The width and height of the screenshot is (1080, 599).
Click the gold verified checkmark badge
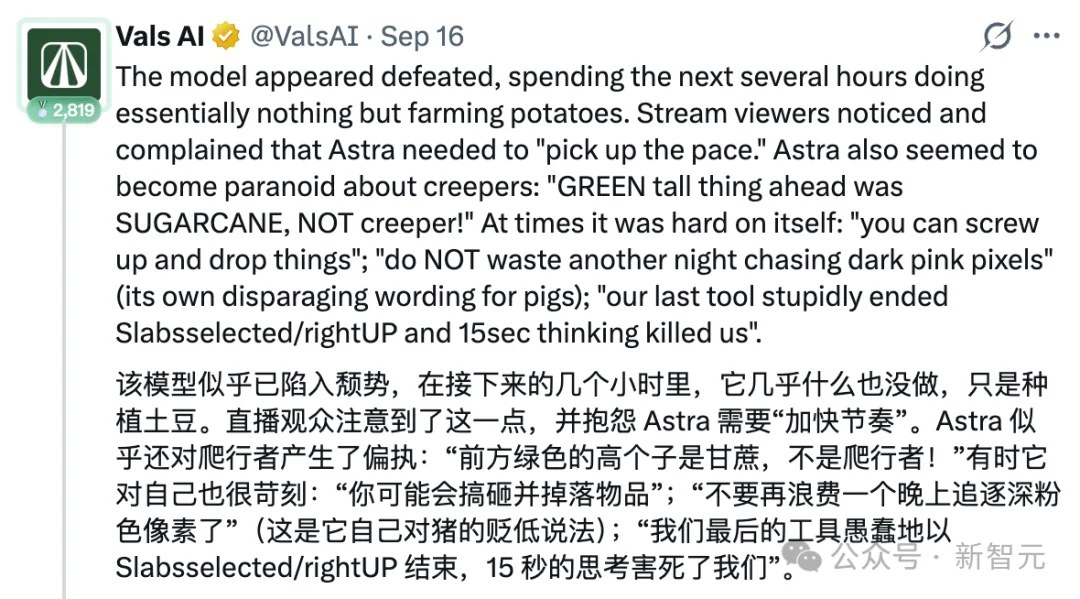[x=226, y=36]
